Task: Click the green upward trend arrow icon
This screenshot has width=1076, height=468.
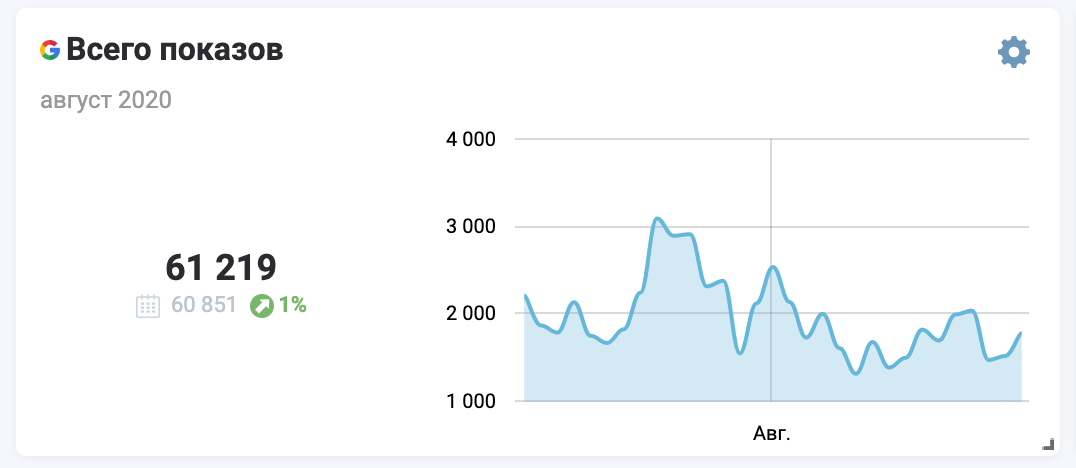Action: 262,306
